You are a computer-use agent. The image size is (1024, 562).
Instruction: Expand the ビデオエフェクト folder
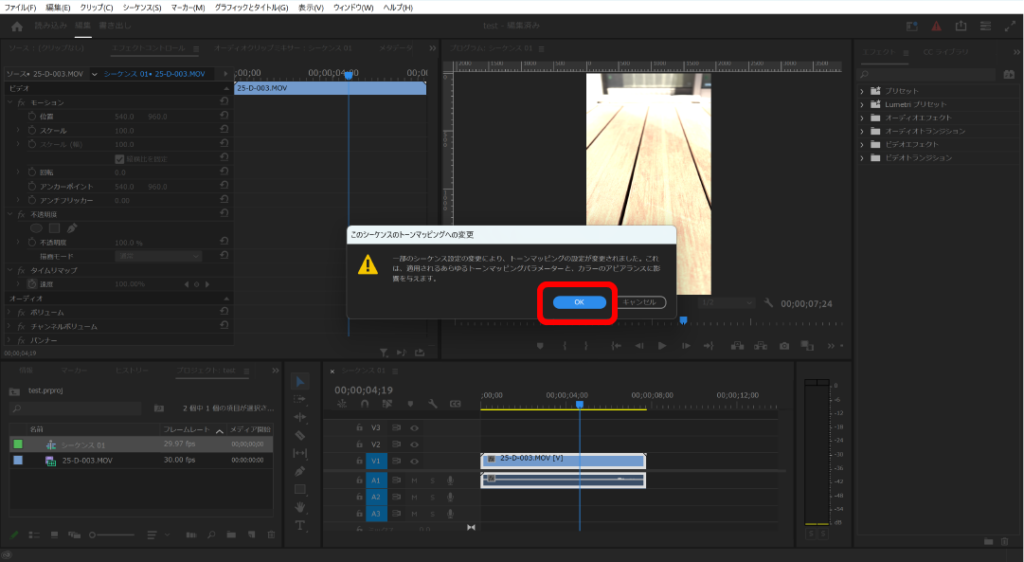862,144
